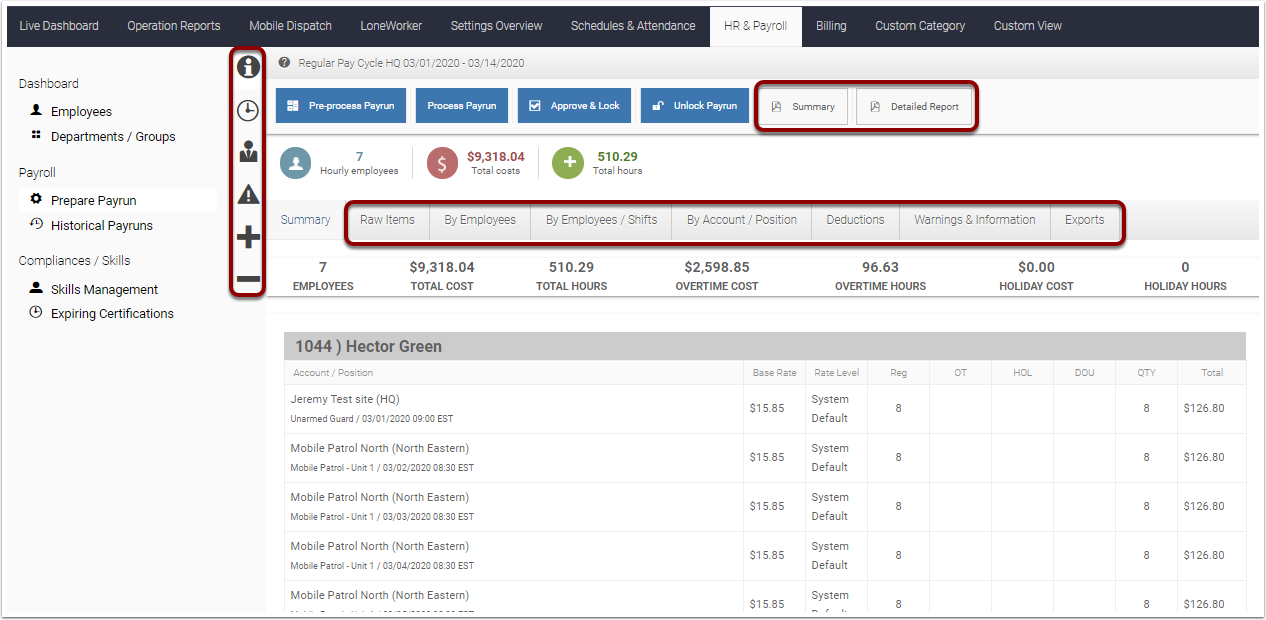This screenshot has height=620, width=1266.
Task: Open the HR & Payroll menu item
Action: click(x=756, y=25)
